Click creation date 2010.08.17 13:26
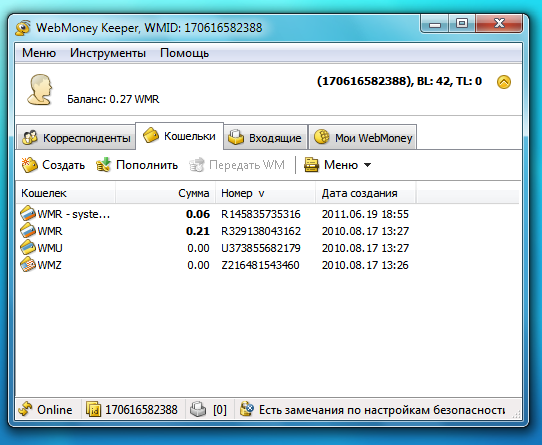Image resolution: width=542 pixels, height=445 pixels. click(x=365, y=265)
